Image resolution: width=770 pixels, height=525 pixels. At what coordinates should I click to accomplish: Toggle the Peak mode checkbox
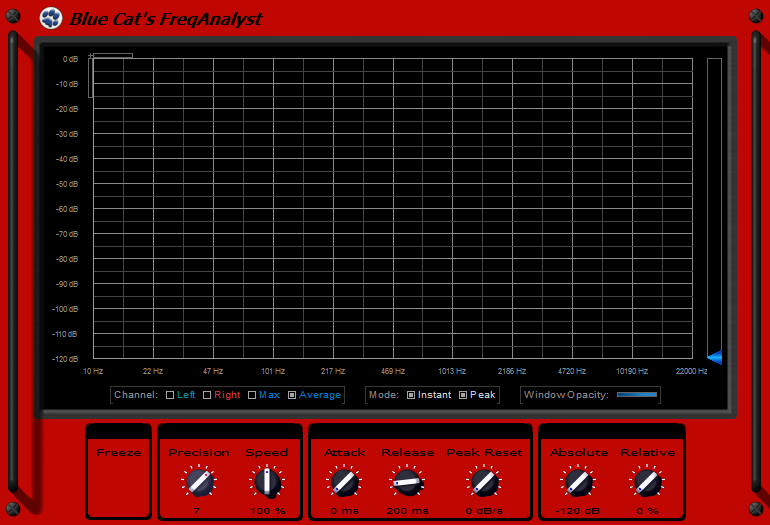463,395
